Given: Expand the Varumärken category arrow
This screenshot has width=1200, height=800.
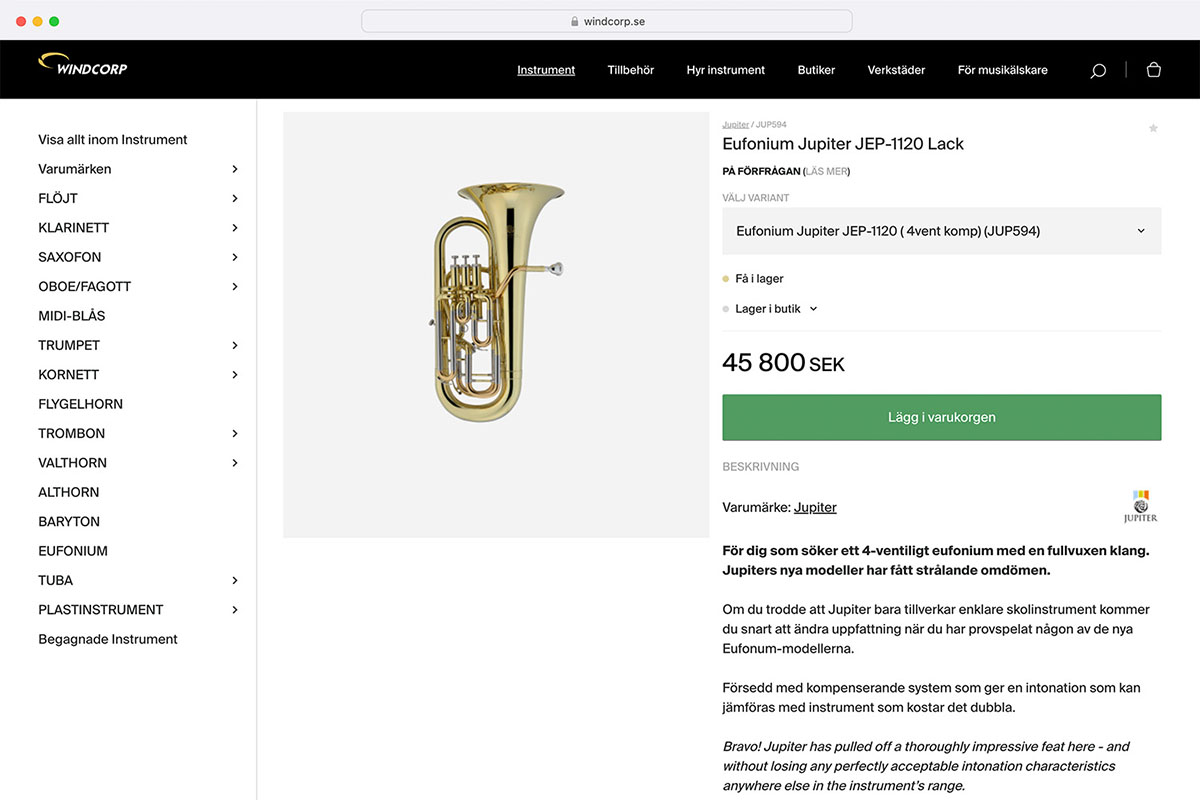Looking at the screenshot, I should coord(235,169).
